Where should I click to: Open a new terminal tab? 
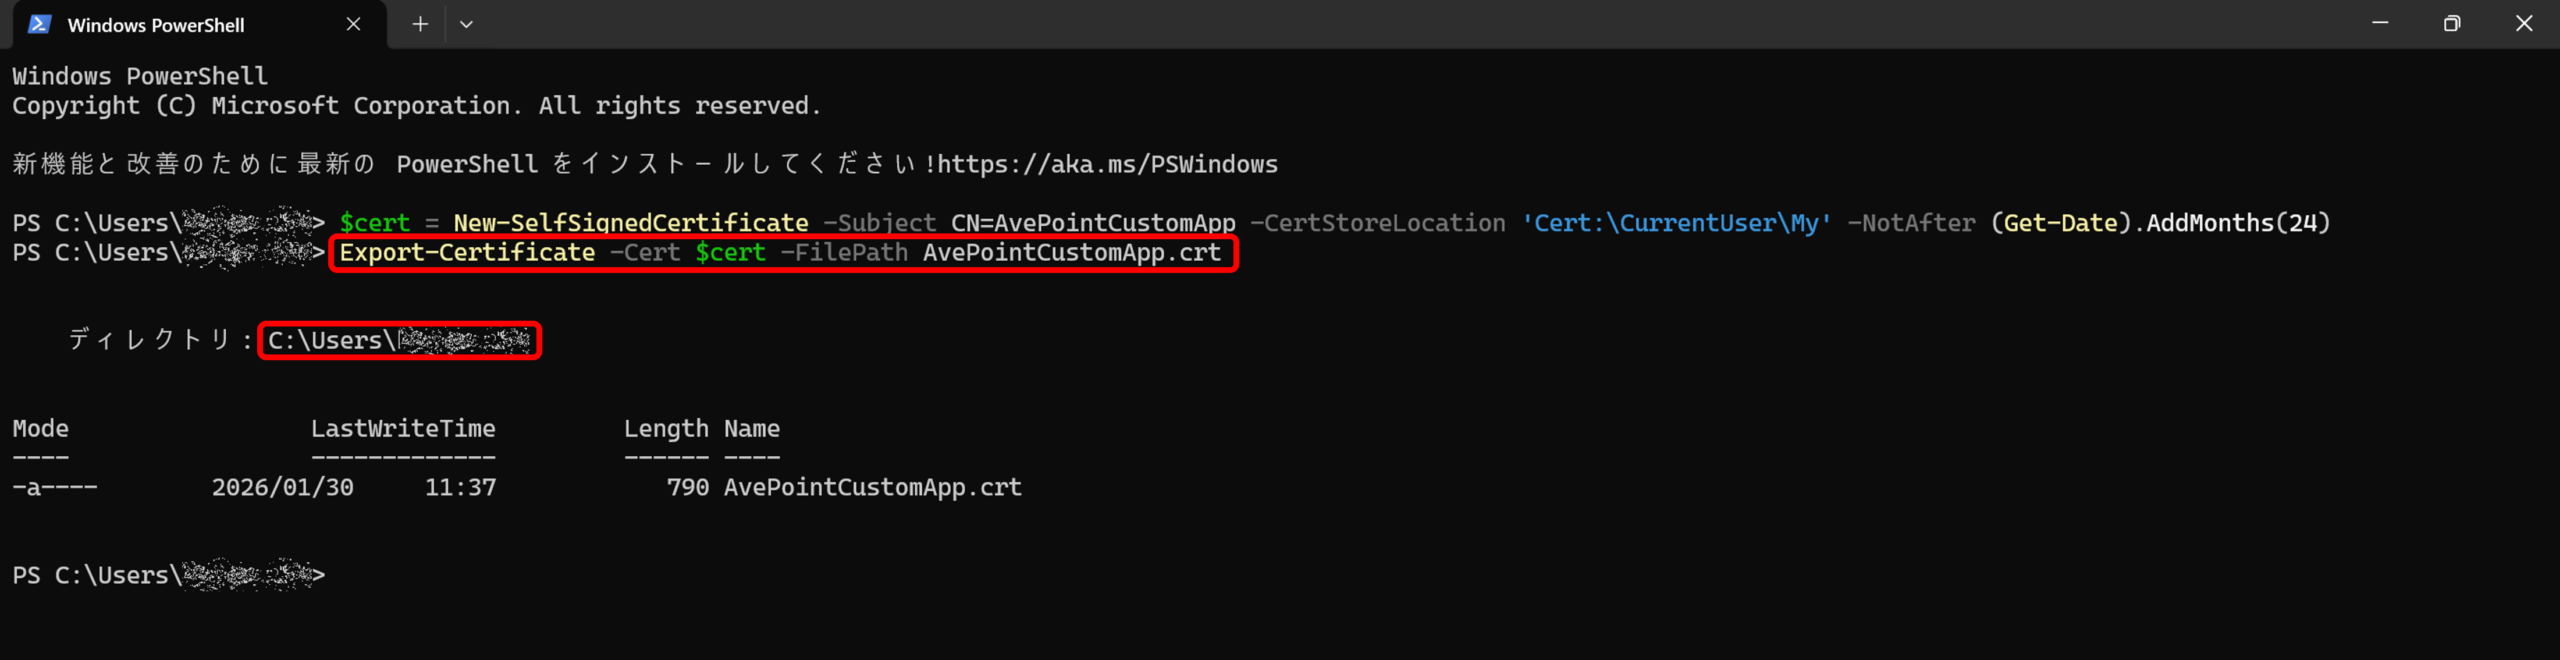point(420,24)
